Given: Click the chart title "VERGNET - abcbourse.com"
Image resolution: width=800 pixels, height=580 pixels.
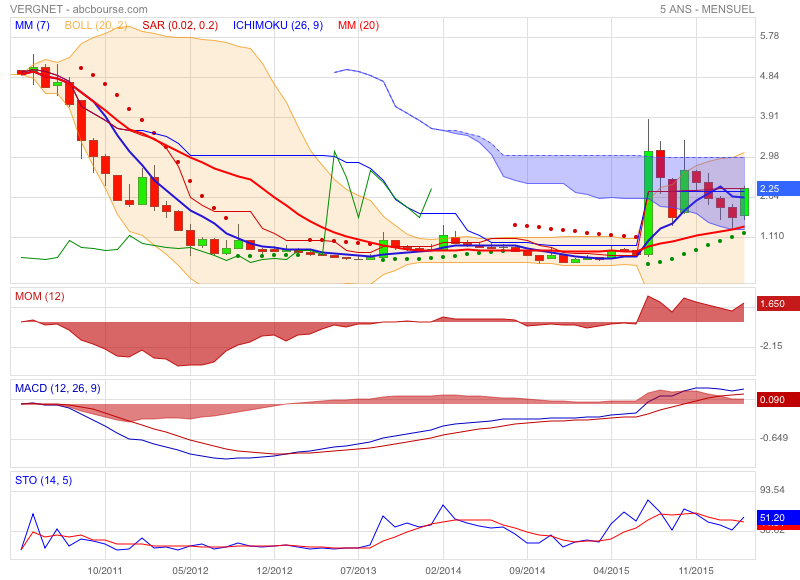Looking at the screenshot, I should click(x=79, y=9).
